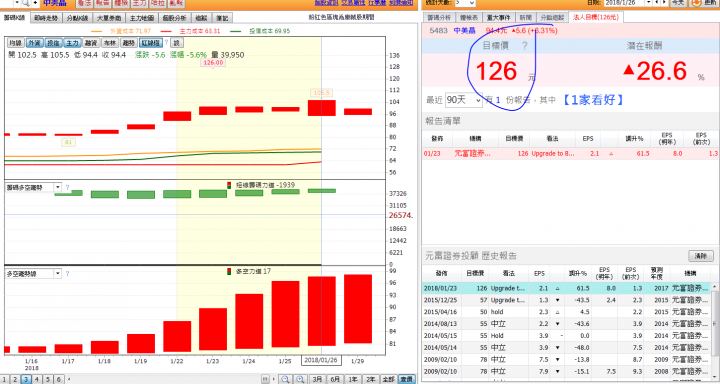This screenshot has width=720, height=384.
Task: Click the 中美晶 stock name link in right panel
Action: (x=466, y=30)
